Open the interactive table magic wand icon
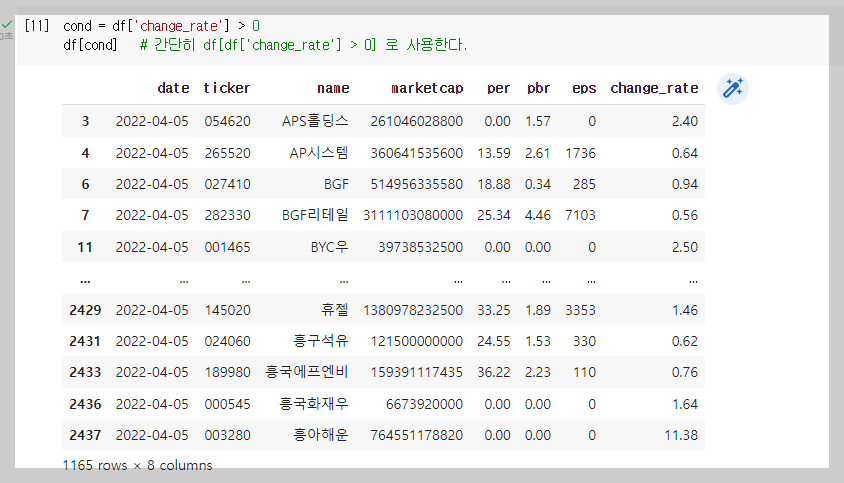 tap(733, 89)
